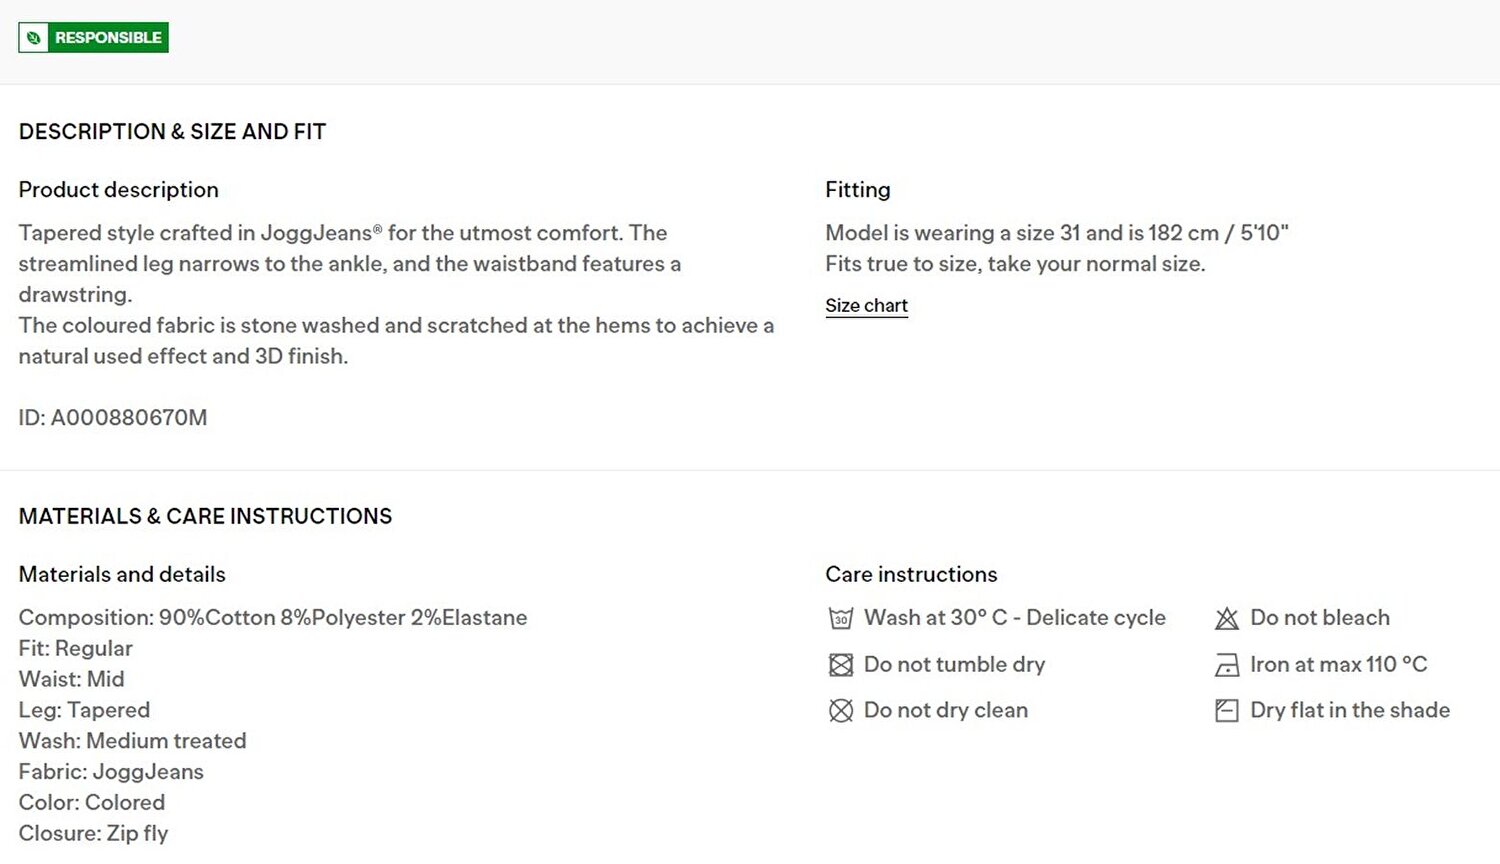Click the iron at max 110 °C icon
Viewport: 1500px width, 864px height.
point(1227,665)
